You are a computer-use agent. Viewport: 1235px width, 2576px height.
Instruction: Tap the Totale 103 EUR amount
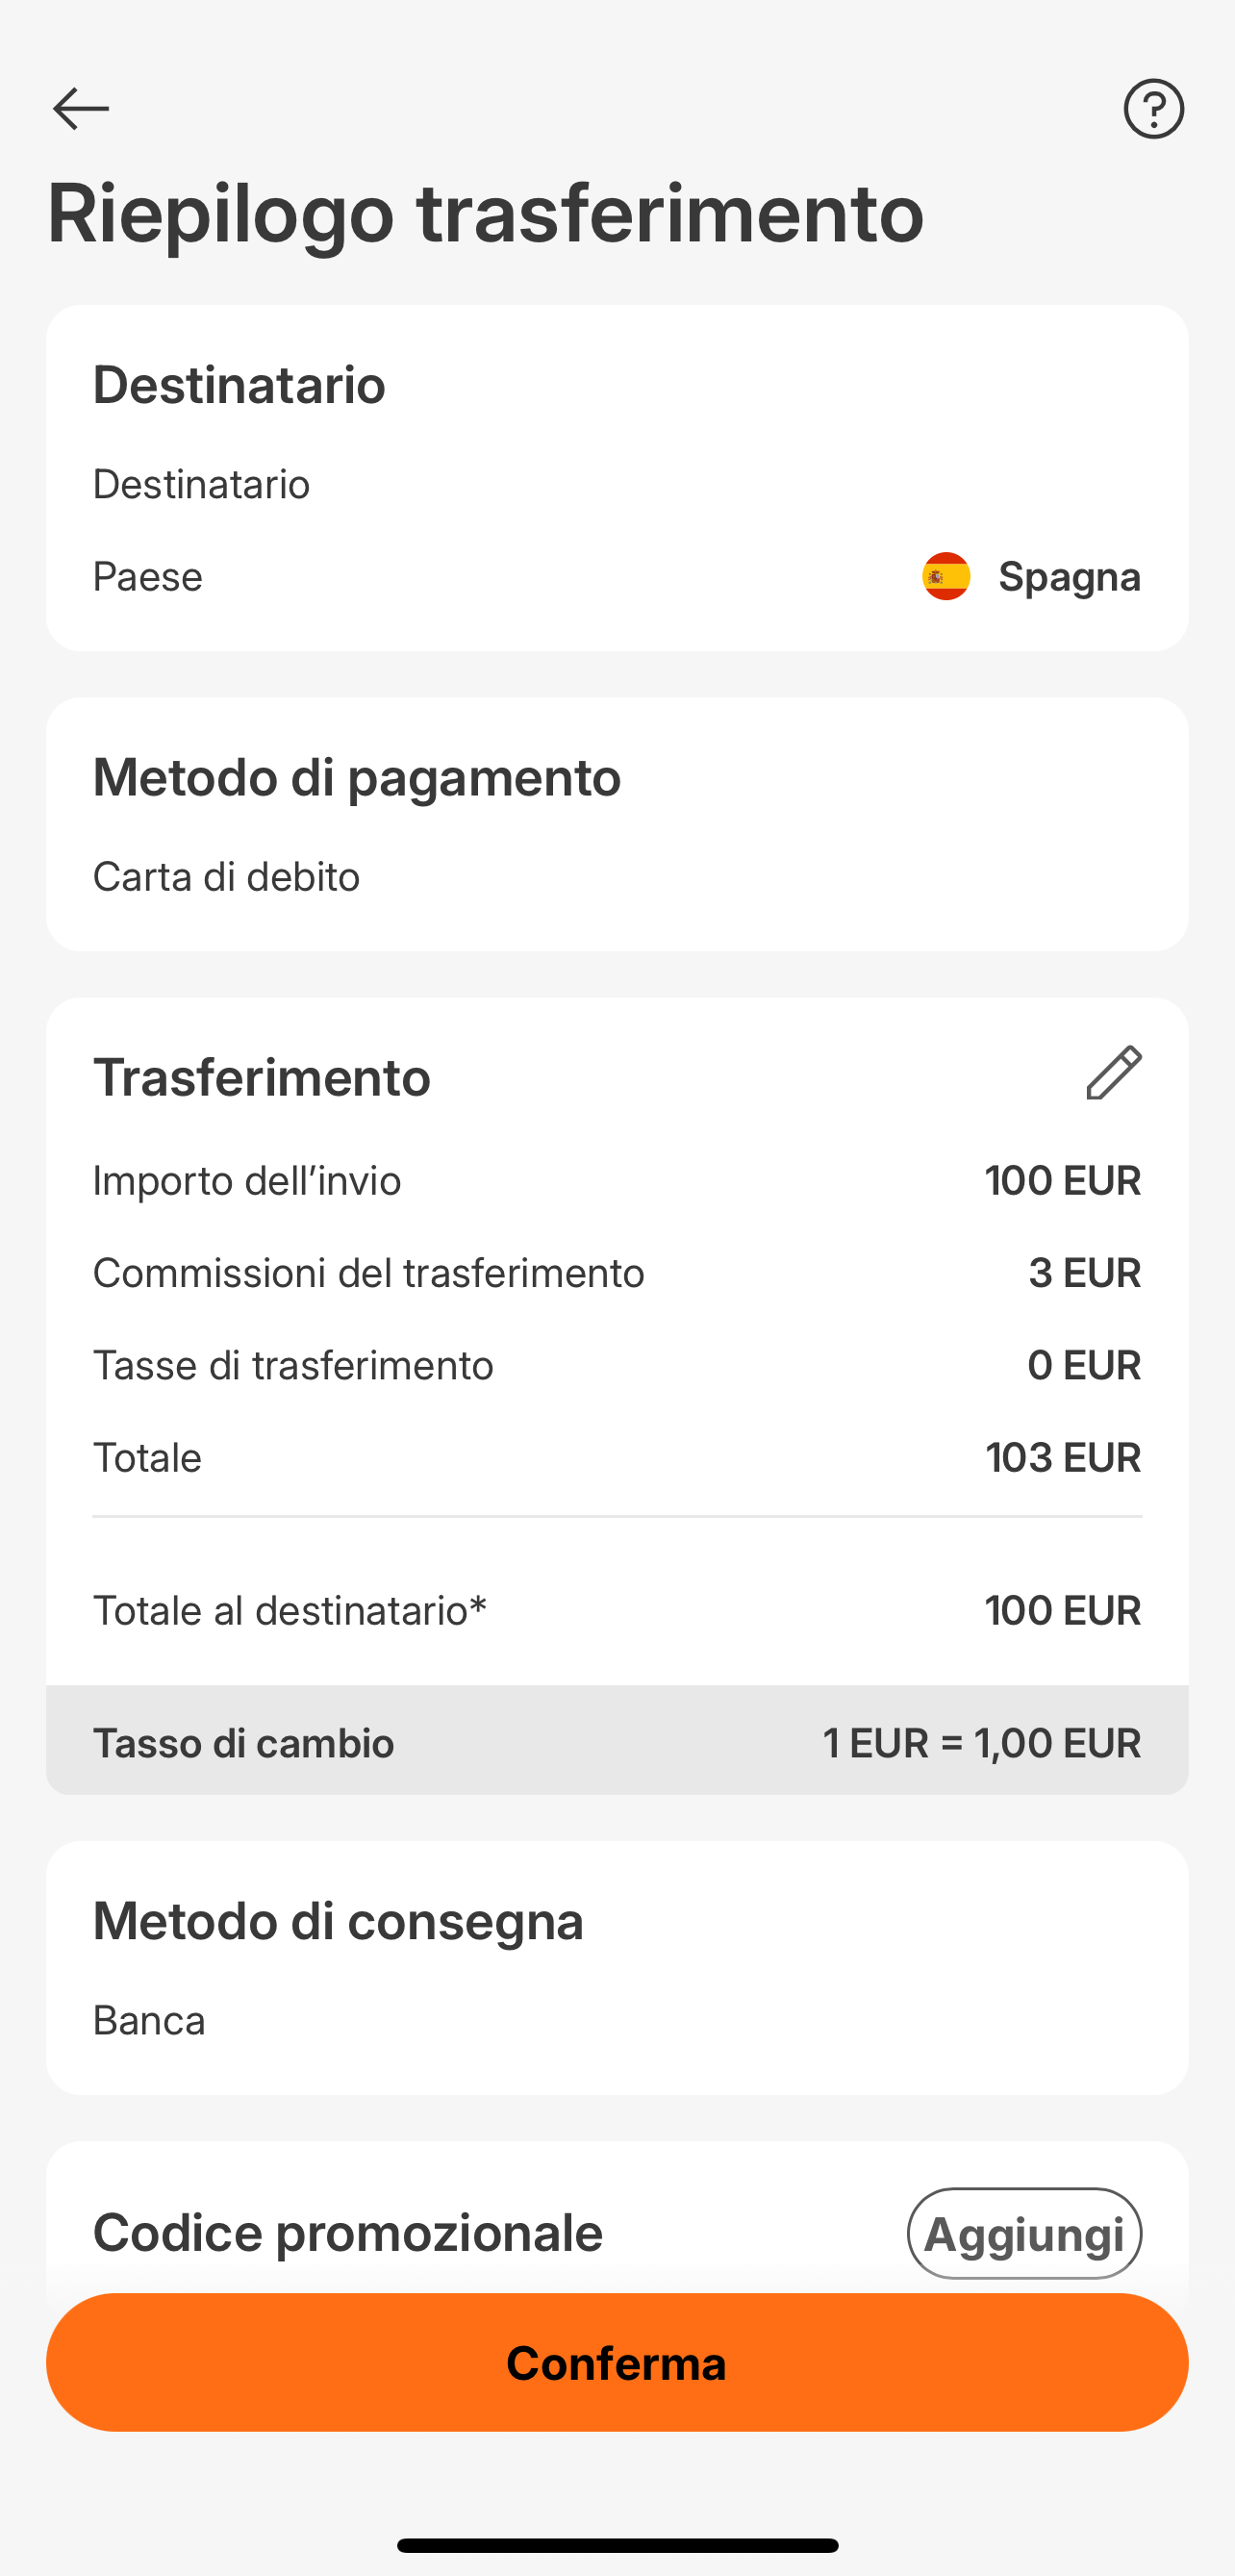point(1063,1458)
